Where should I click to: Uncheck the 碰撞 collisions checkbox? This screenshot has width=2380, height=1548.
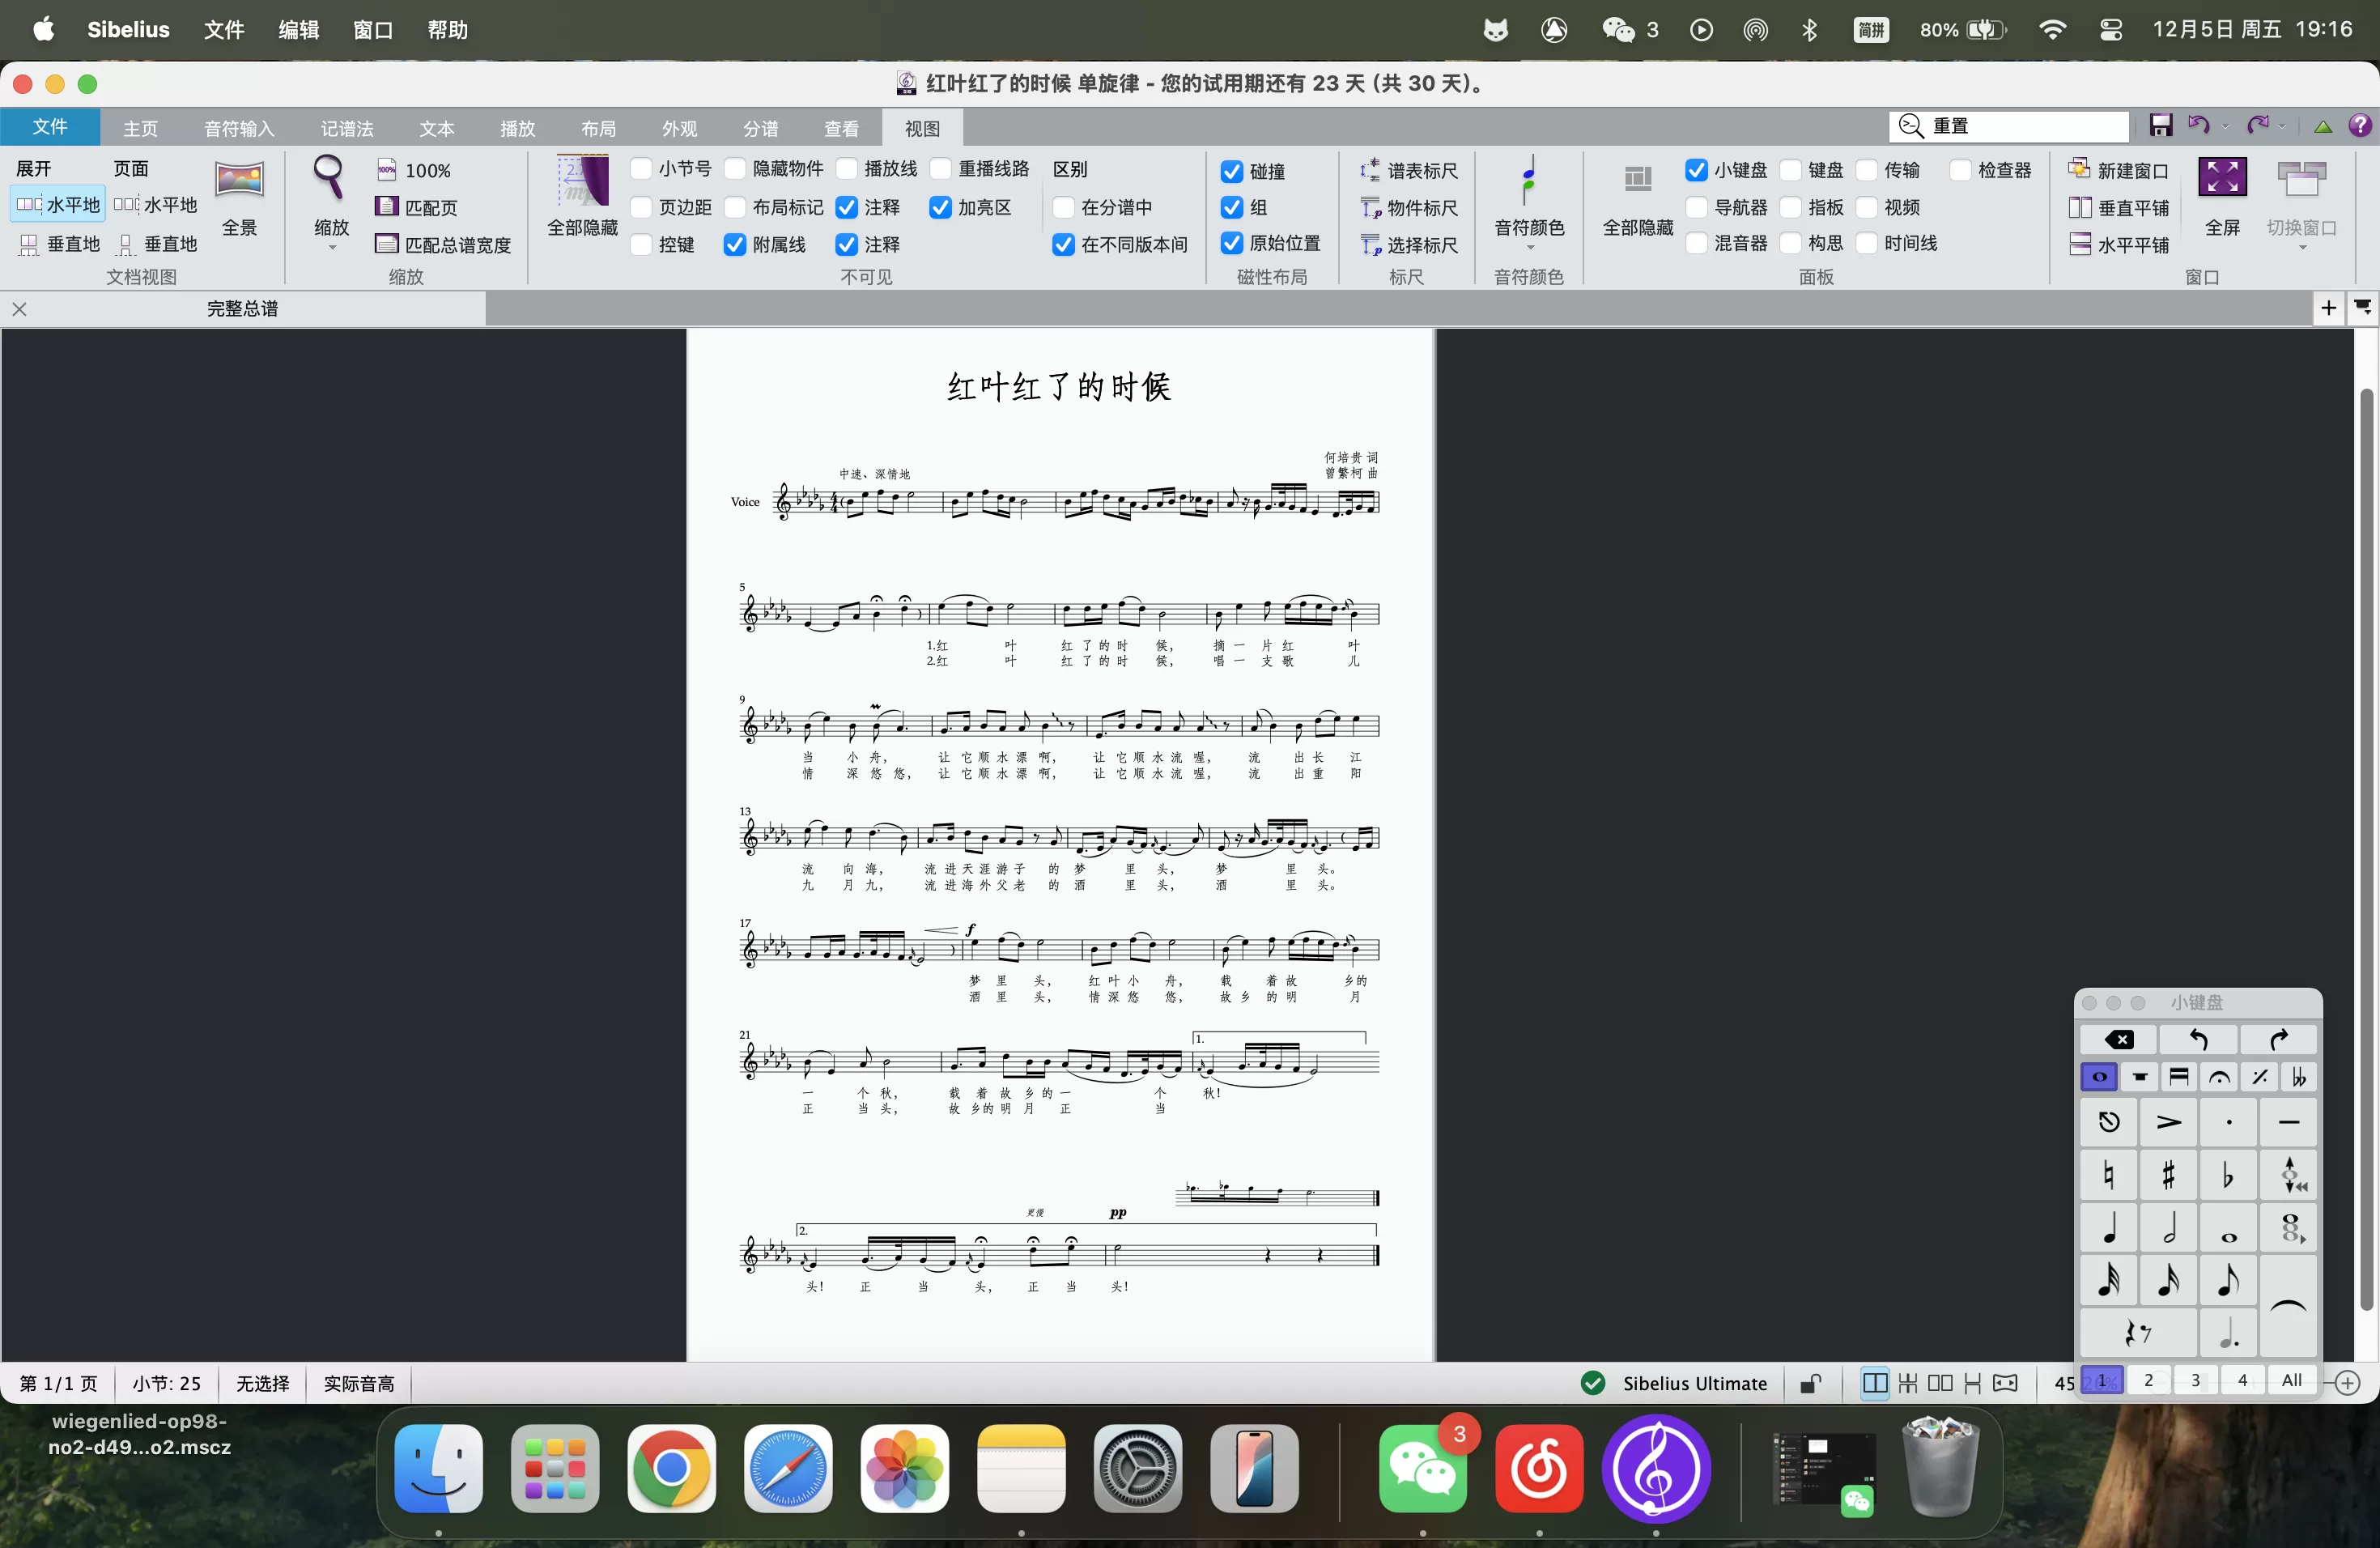coord(1232,172)
